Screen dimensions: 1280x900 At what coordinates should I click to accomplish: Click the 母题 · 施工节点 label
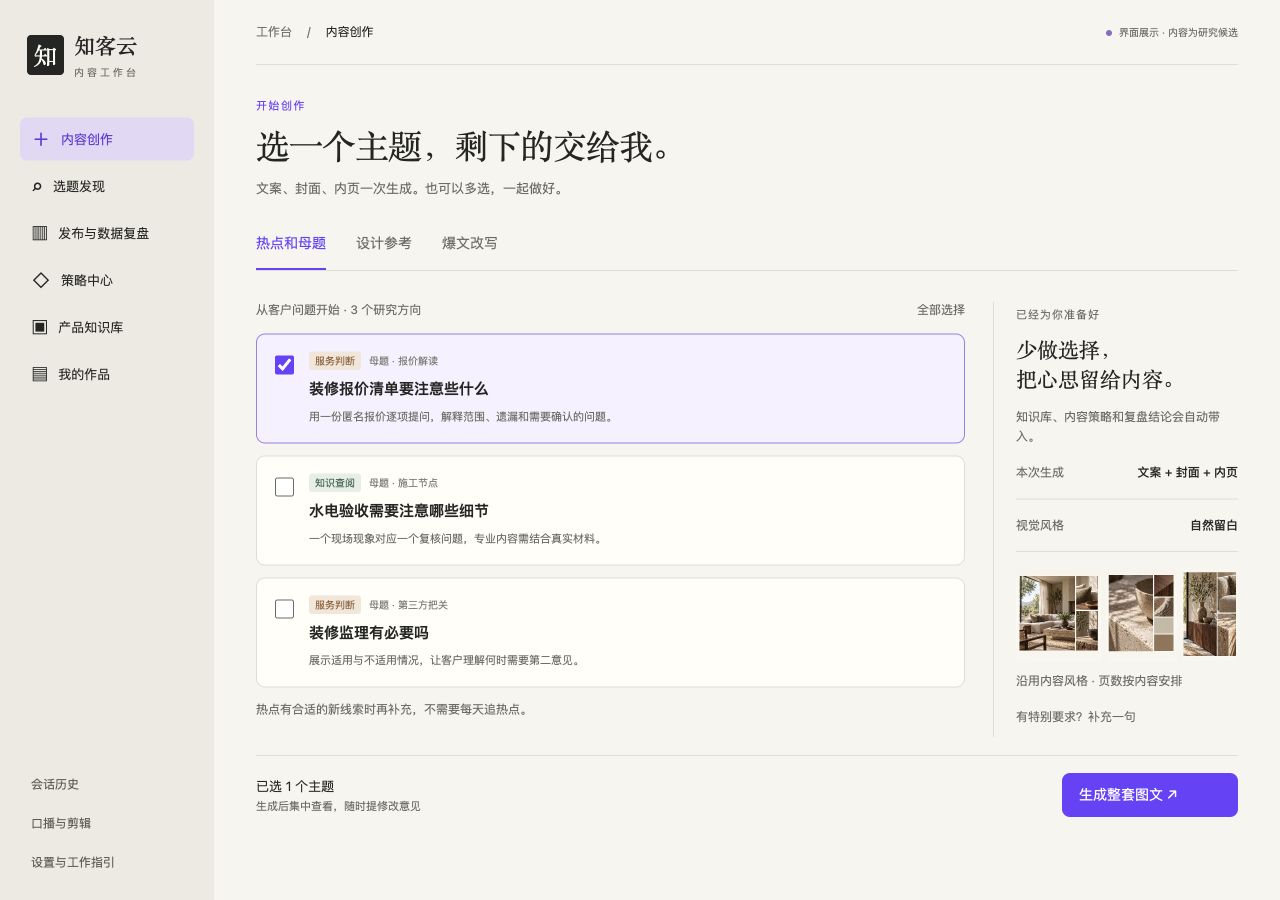click(x=403, y=483)
